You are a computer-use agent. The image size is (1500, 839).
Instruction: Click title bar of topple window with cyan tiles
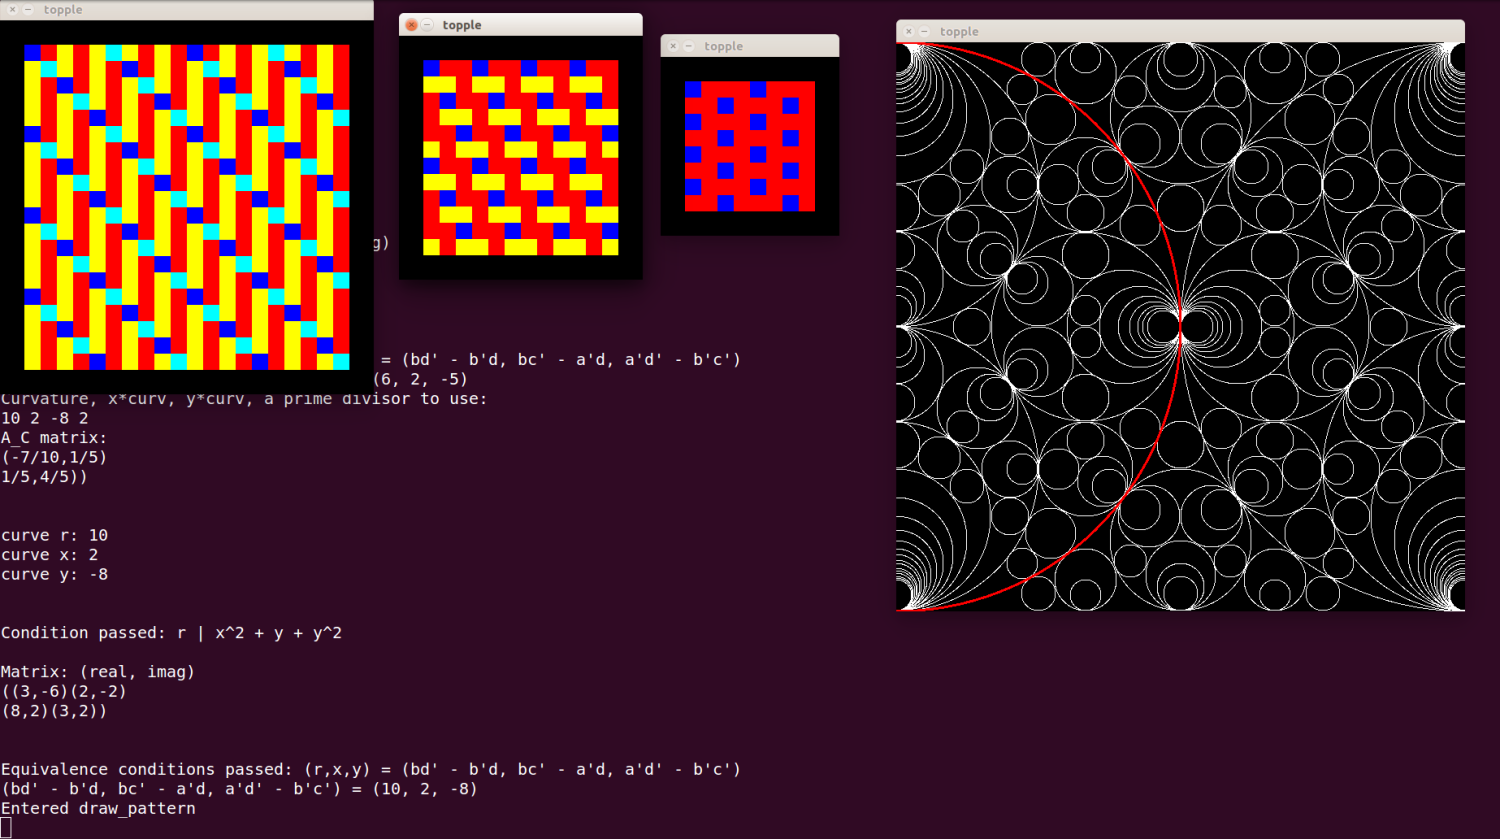[x=187, y=10]
